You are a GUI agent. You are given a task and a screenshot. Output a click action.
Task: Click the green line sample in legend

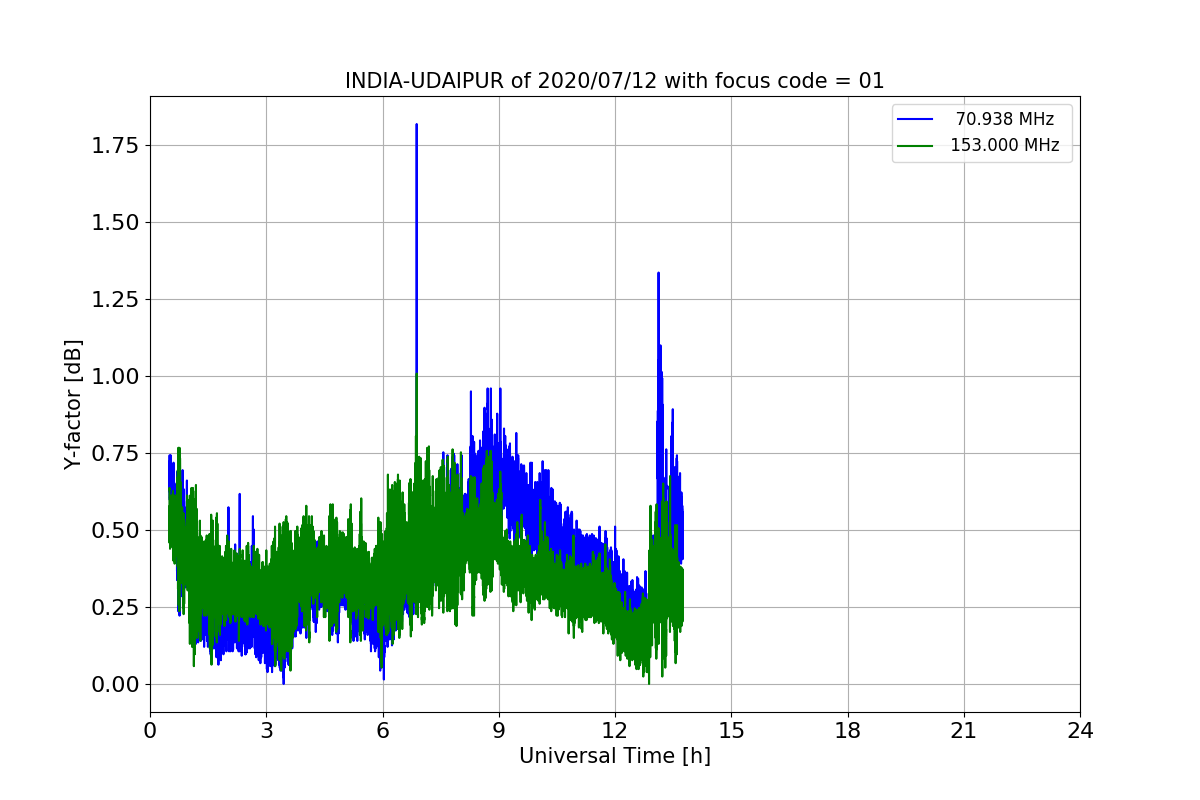pyautogui.click(x=915, y=145)
